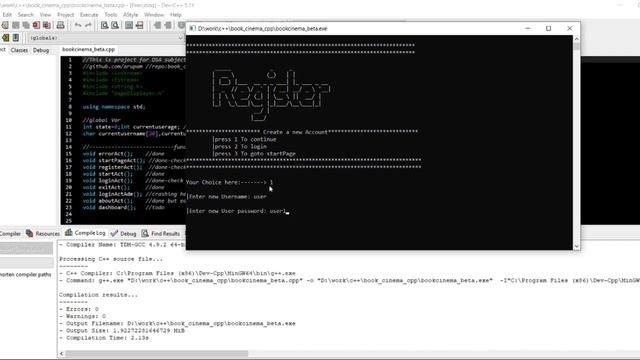Switch to the Debug side tab

point(41,50)
